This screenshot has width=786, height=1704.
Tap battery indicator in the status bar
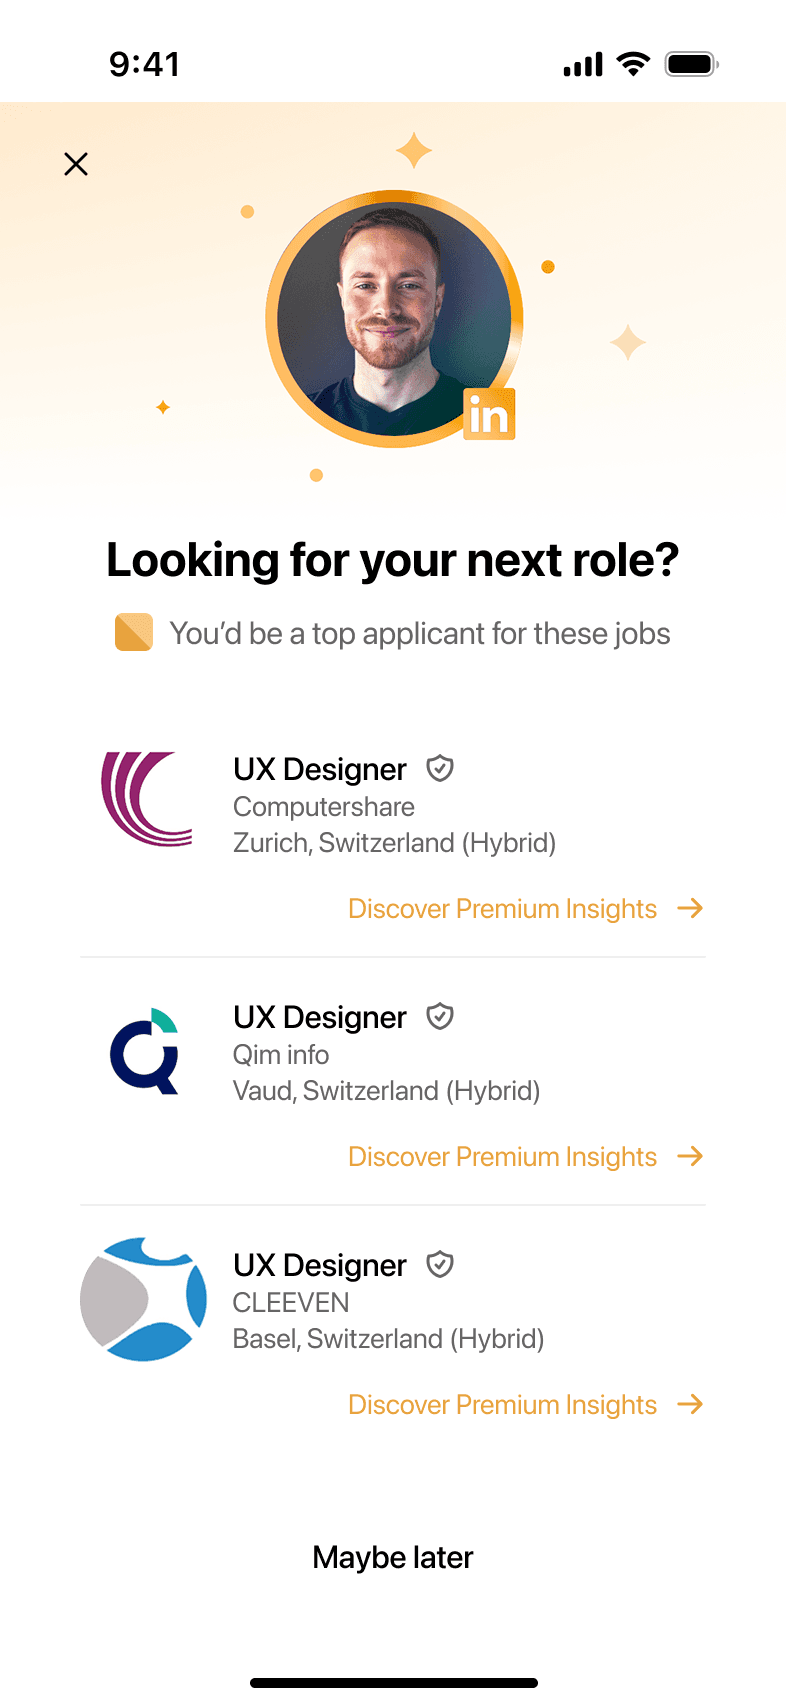point(691,64)
